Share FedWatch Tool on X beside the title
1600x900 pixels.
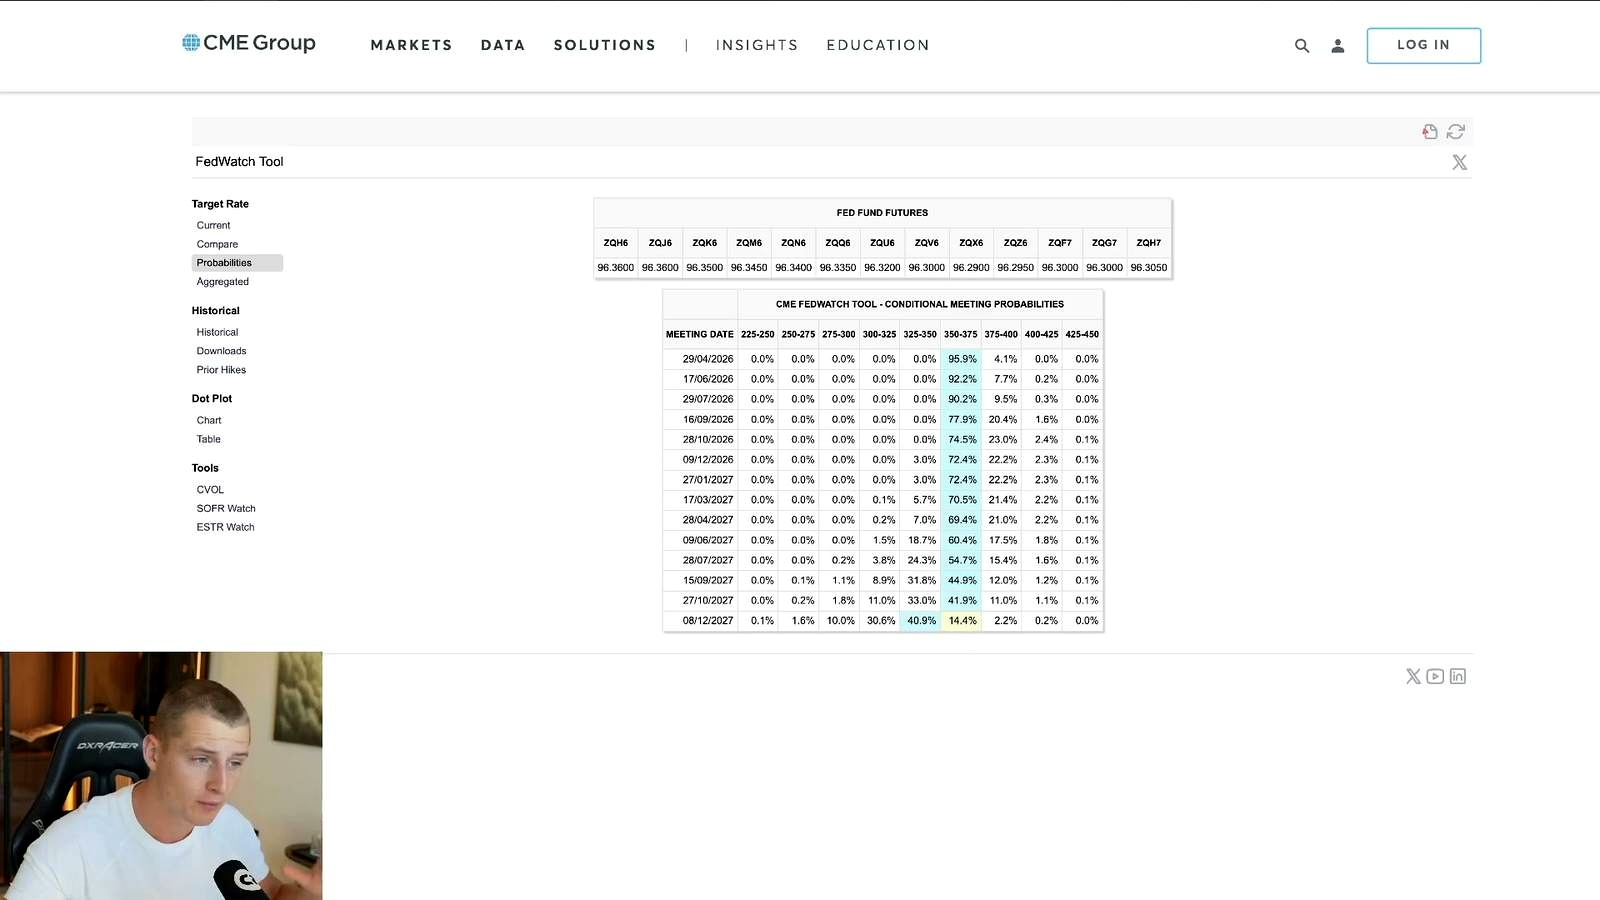tap(1460, 162)
